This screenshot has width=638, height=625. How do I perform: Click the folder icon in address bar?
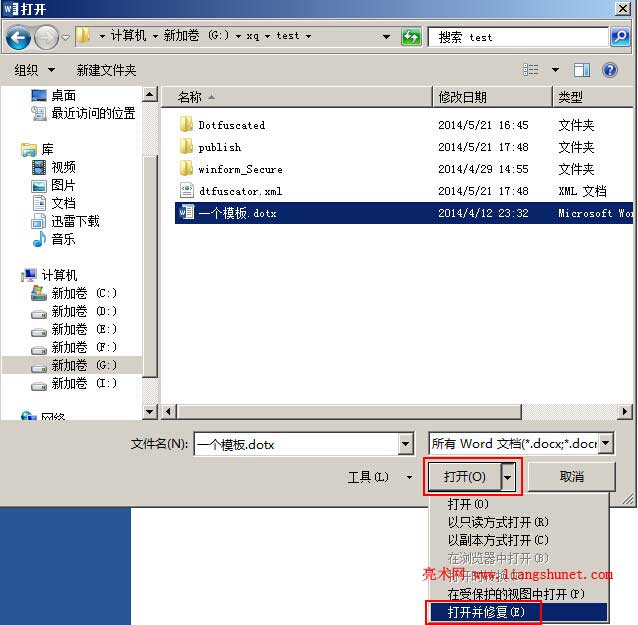(83, 36)
